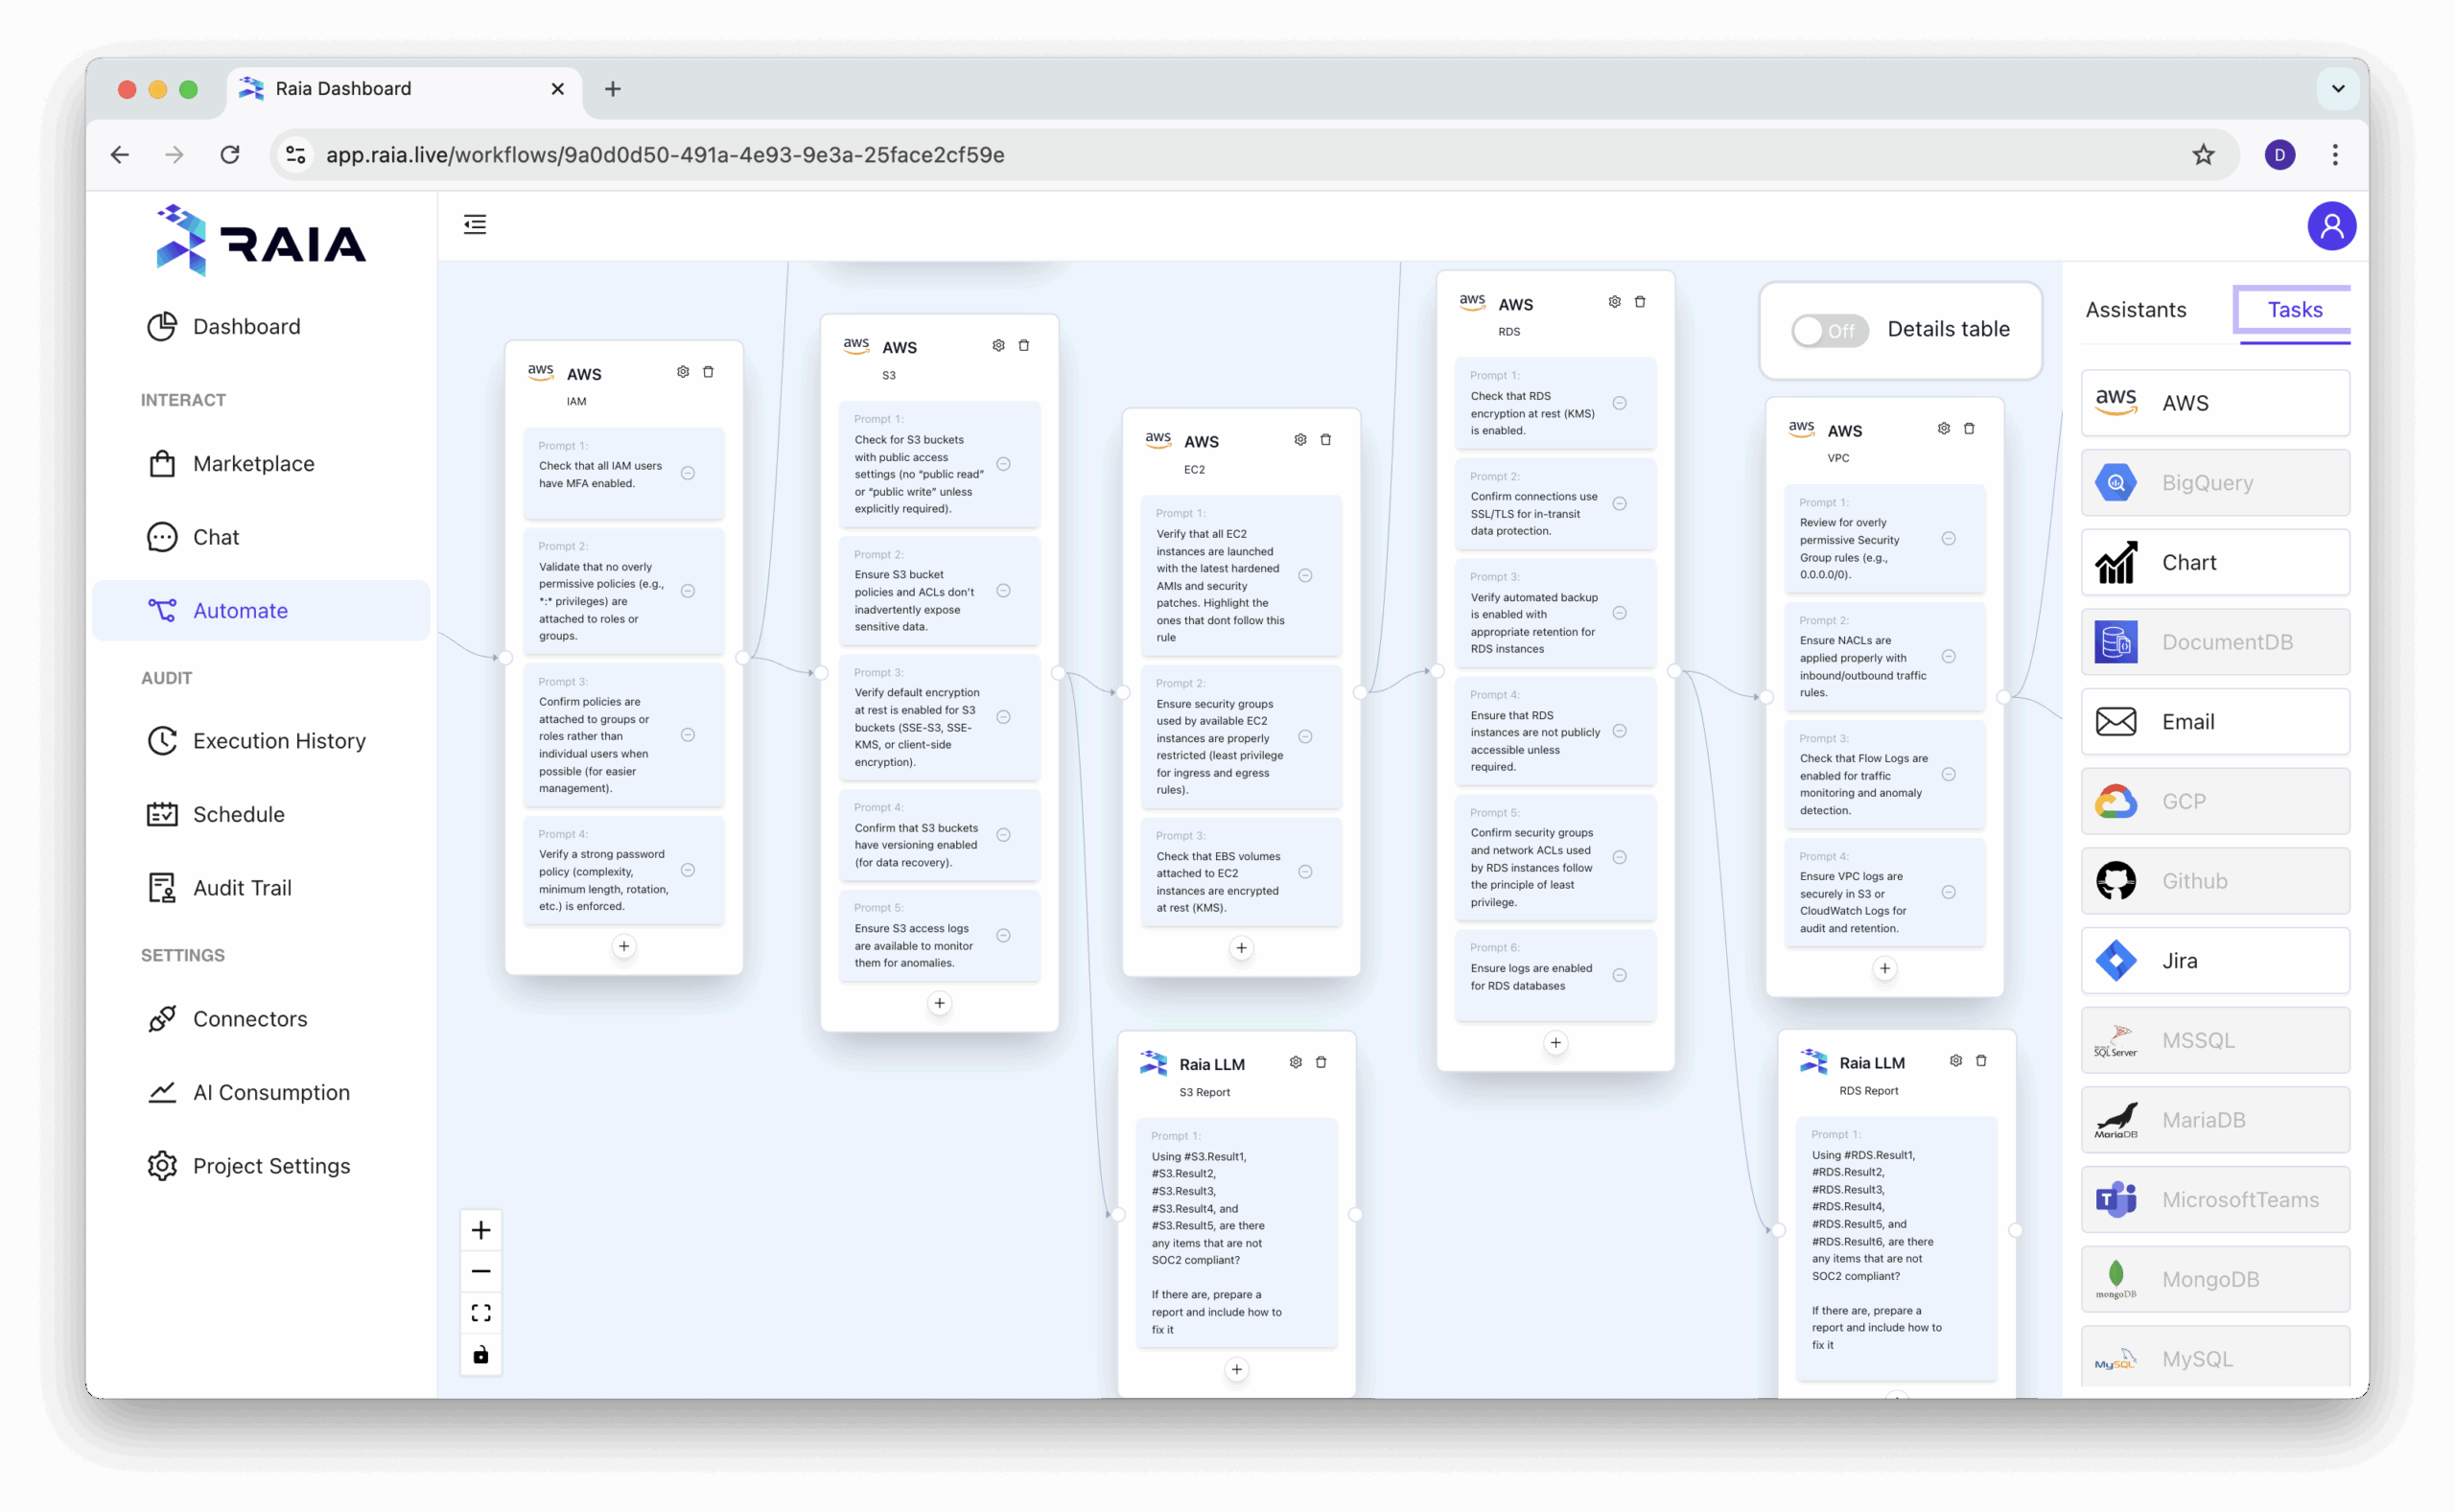Remove S3 prompt about public access settings
This screenshot has width=2455, height=1512.
click(1003, 465)
